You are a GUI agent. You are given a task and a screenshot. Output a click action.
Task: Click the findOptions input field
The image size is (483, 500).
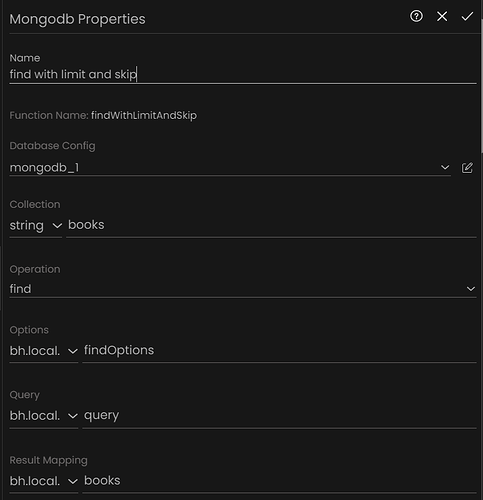[x=279, y=350]
